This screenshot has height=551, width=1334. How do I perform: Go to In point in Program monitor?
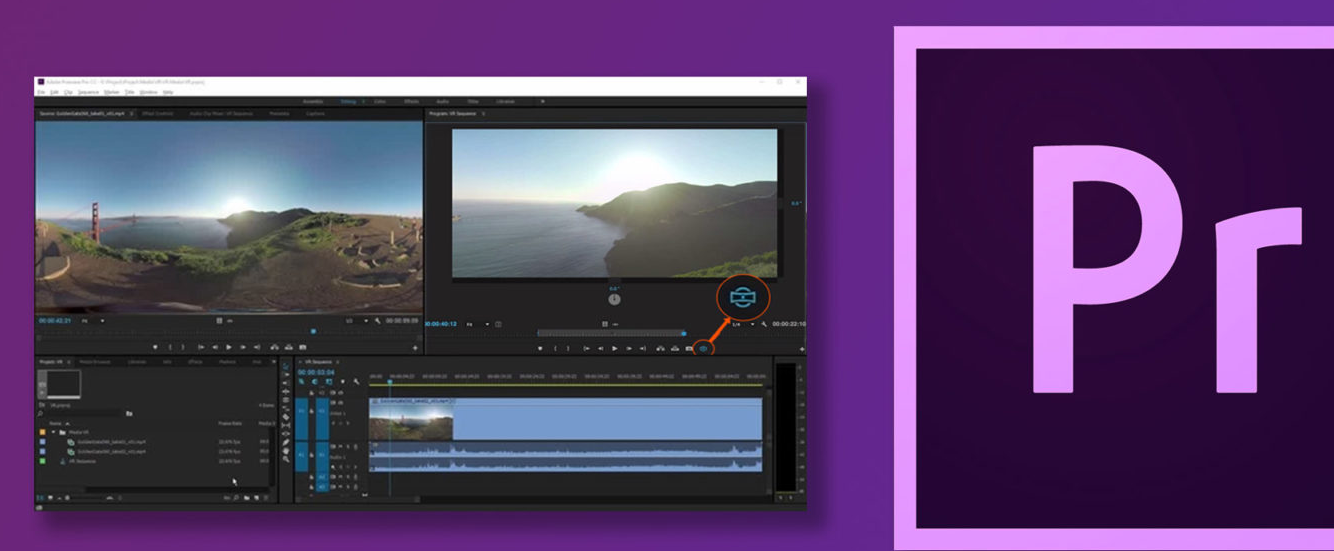click(x=587, y=348)
